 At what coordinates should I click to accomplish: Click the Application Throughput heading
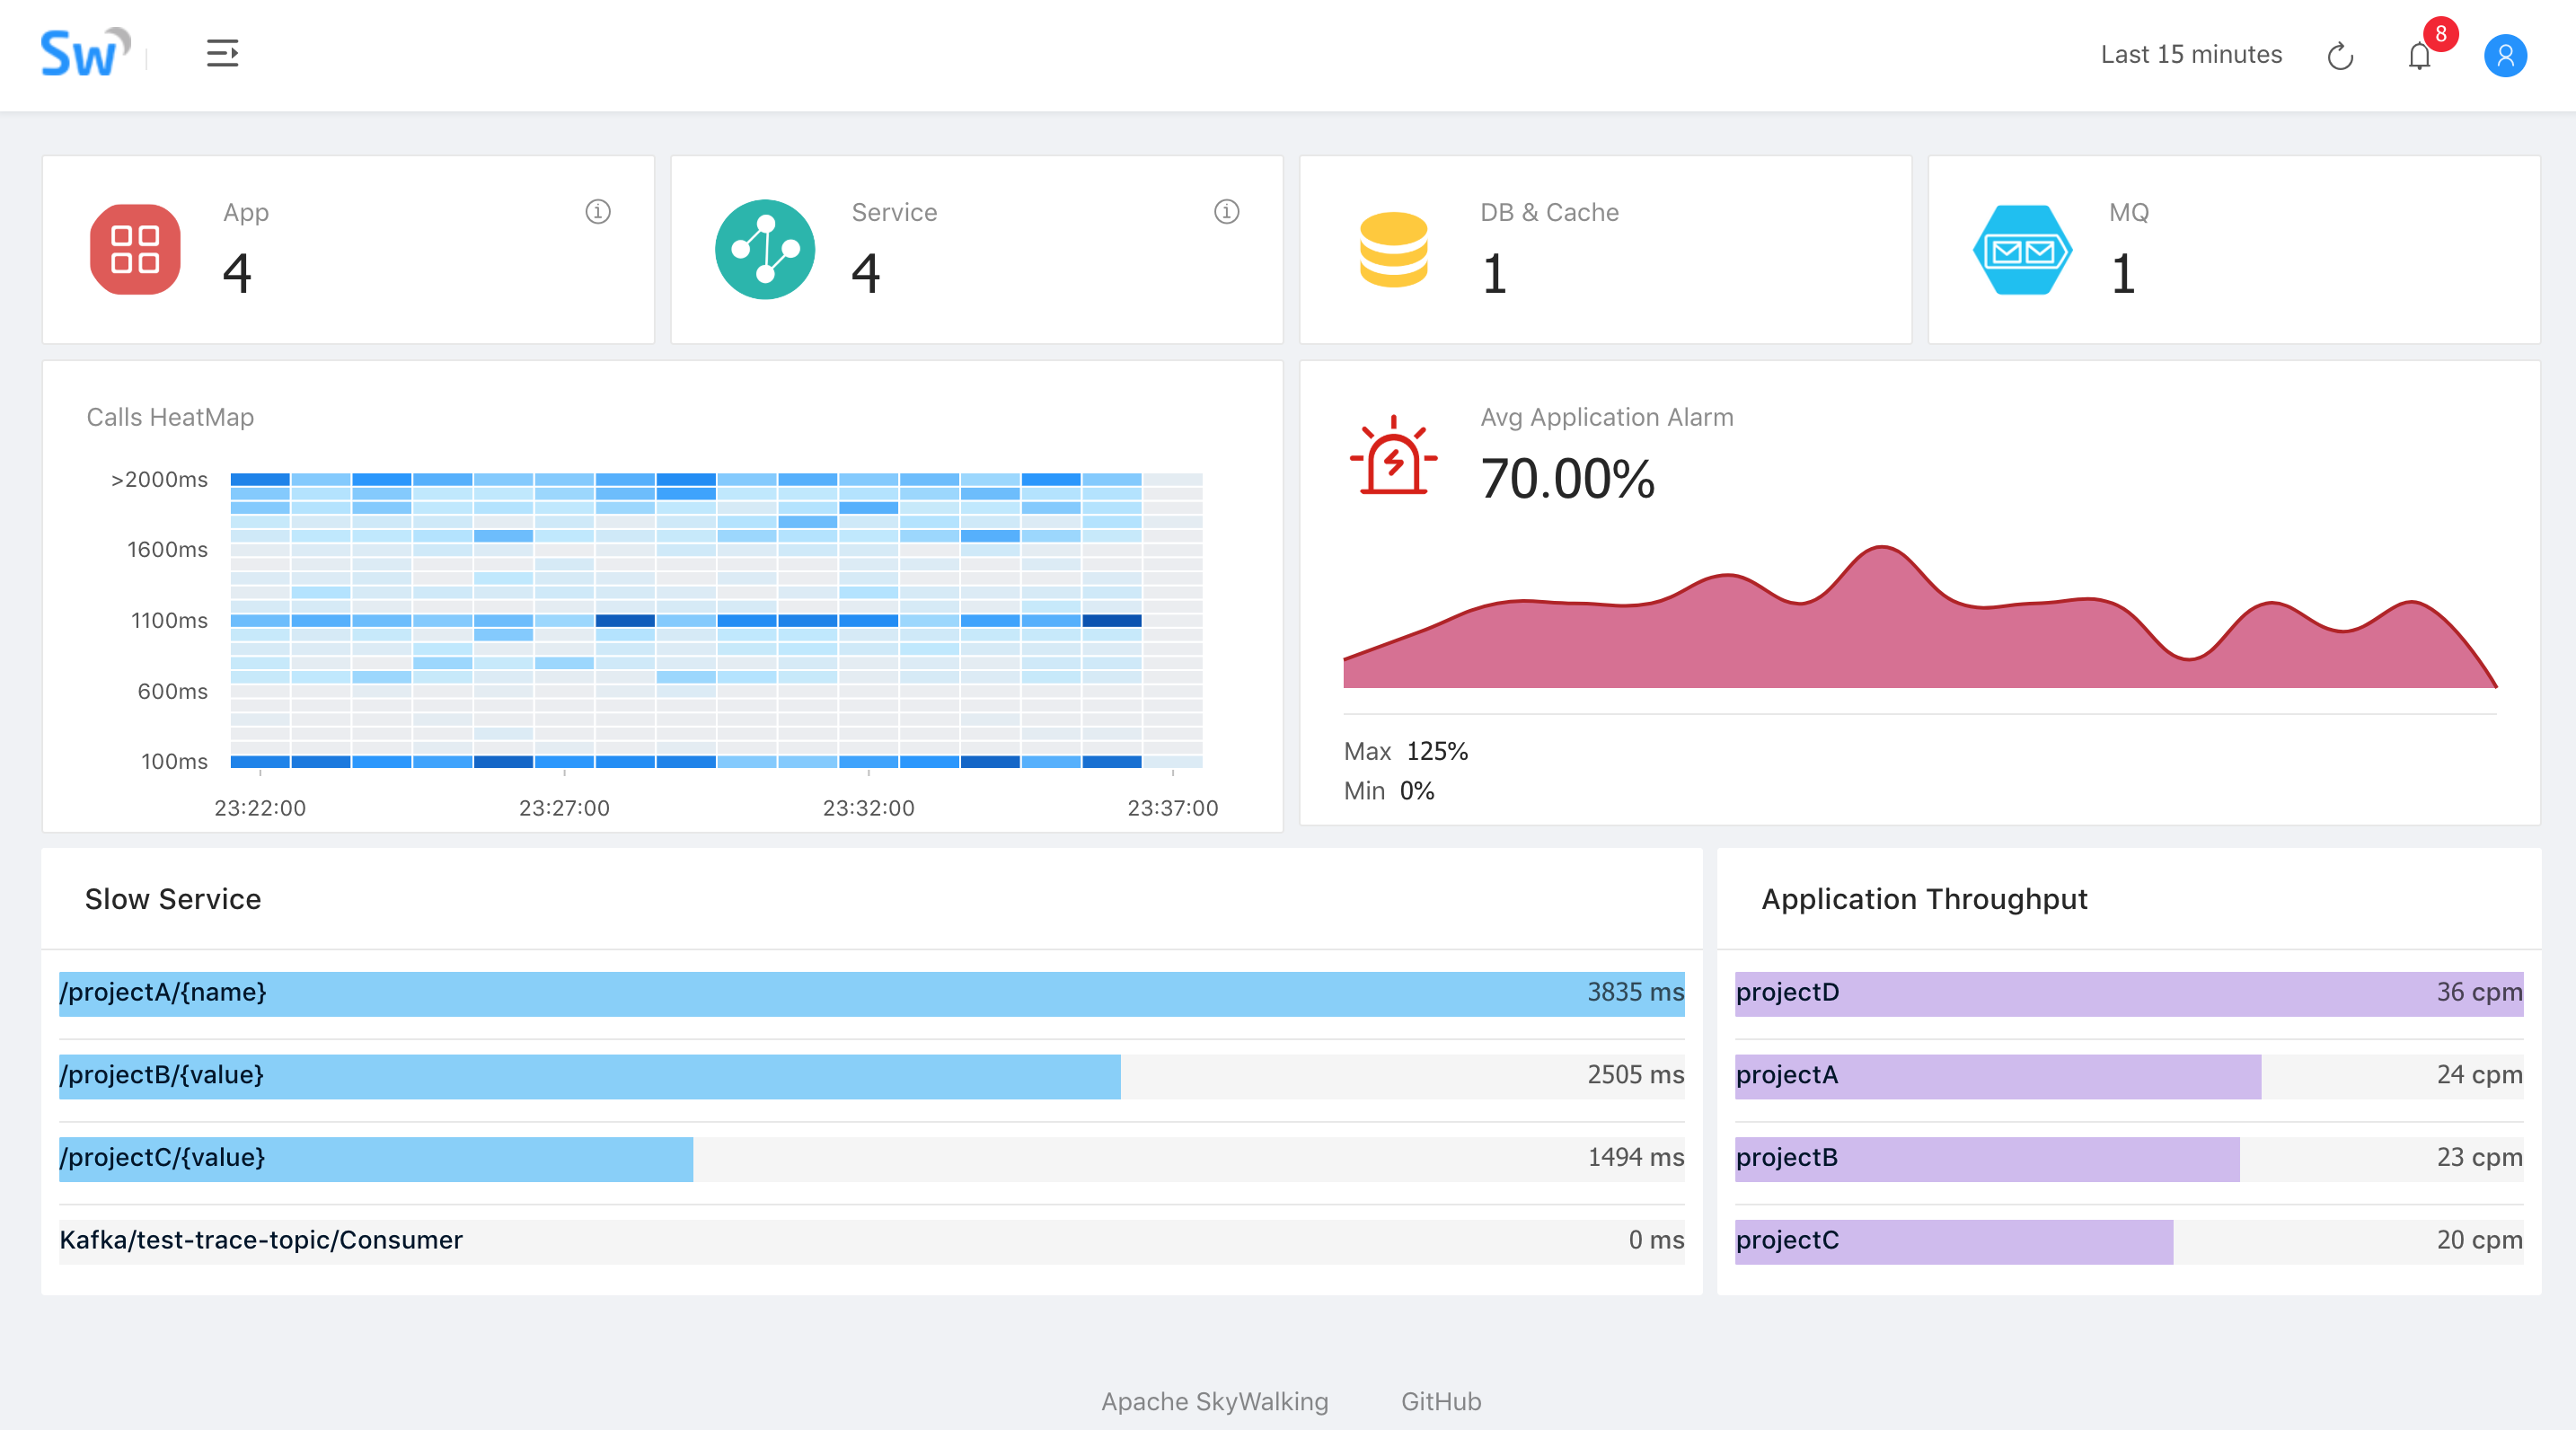click(1924, 899)
